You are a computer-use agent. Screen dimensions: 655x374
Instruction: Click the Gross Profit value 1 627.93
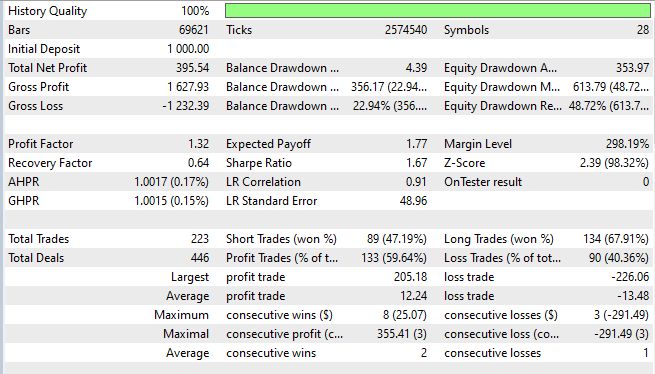[x=188, y=87]
